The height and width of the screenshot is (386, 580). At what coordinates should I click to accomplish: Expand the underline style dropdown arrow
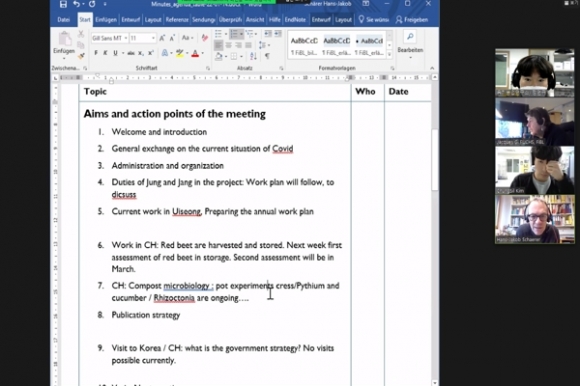click(x=122, y=54)
